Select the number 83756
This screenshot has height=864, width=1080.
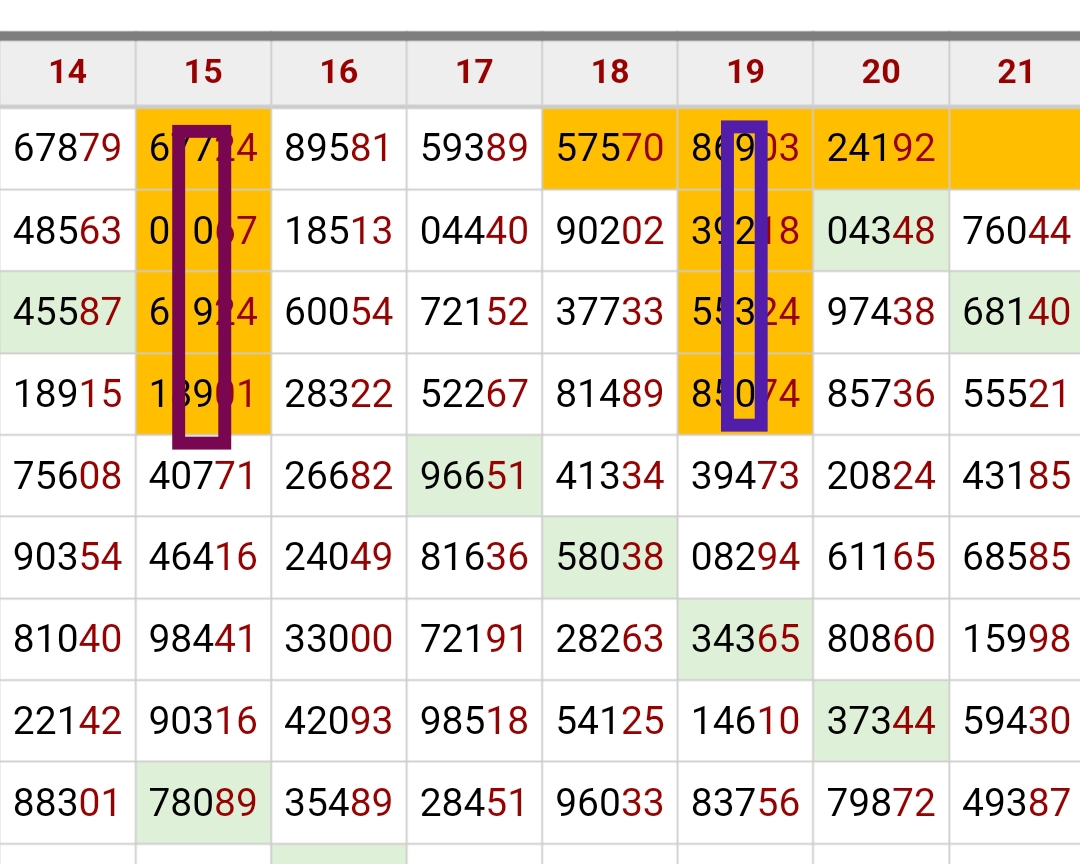(x=745, y=803)
